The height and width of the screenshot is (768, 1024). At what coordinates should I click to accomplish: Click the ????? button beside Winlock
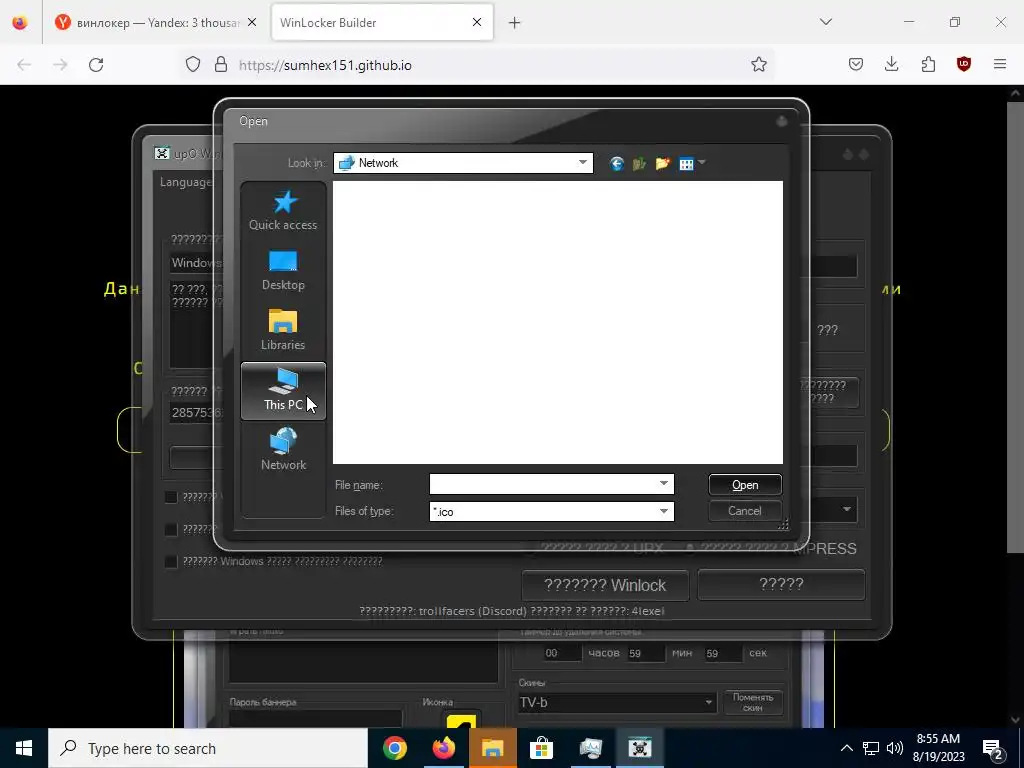coord(781,584)
